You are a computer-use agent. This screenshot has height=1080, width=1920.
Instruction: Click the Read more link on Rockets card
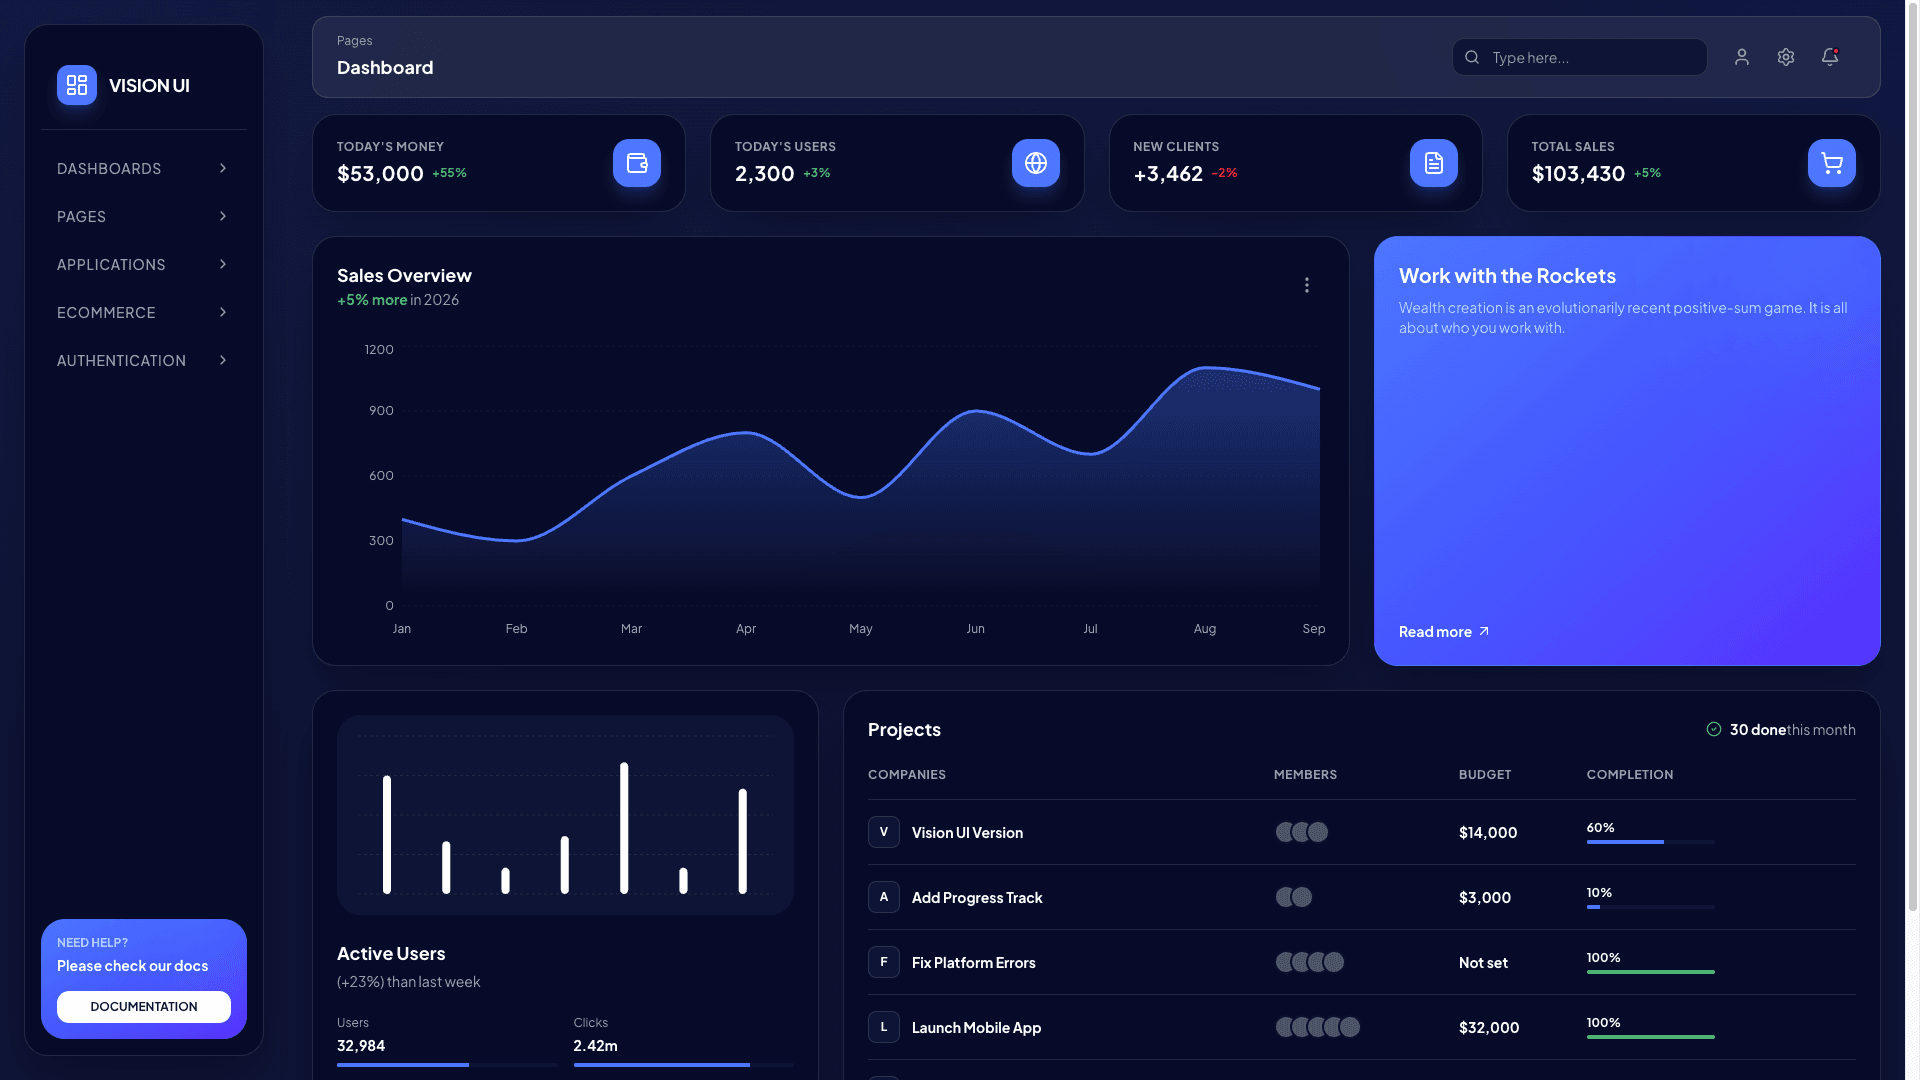(1441, 631)
